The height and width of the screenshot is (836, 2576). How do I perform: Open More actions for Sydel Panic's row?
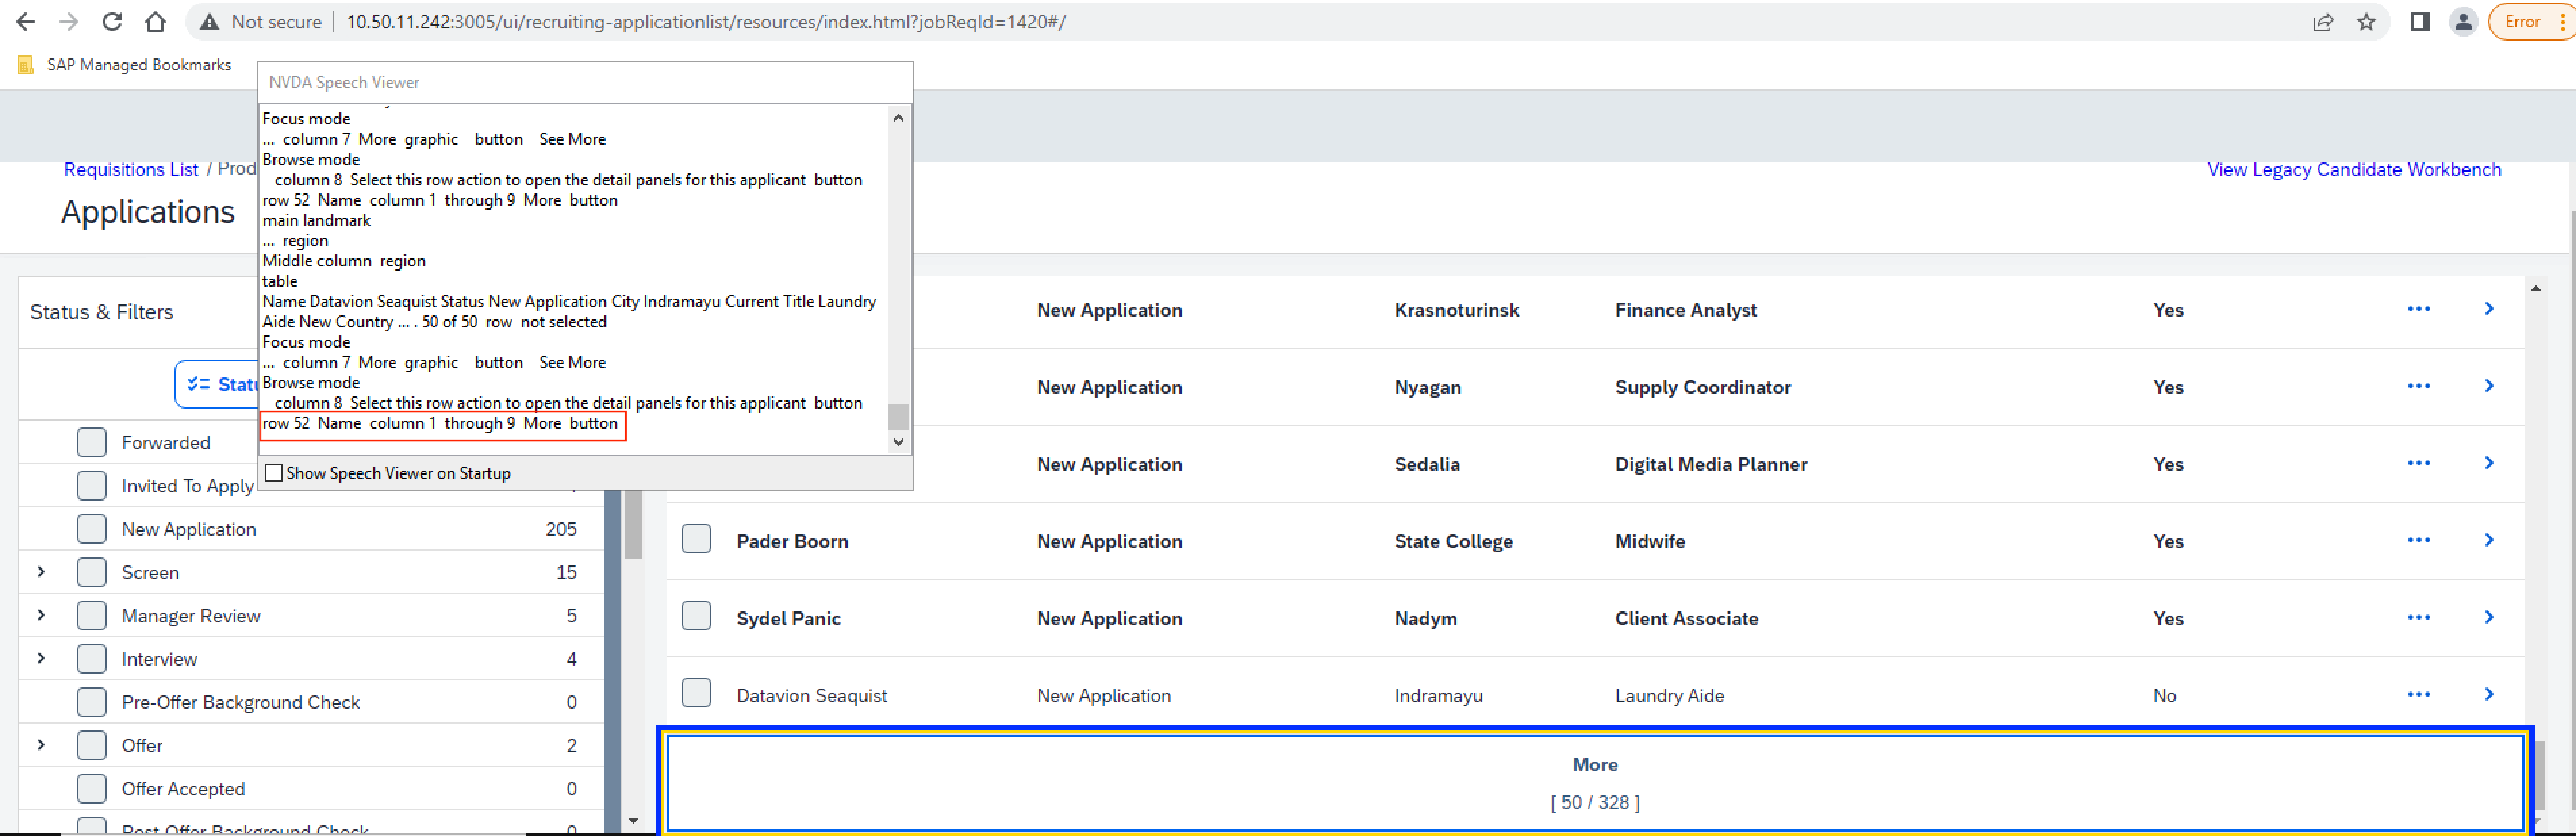(x=2419, y=617)
